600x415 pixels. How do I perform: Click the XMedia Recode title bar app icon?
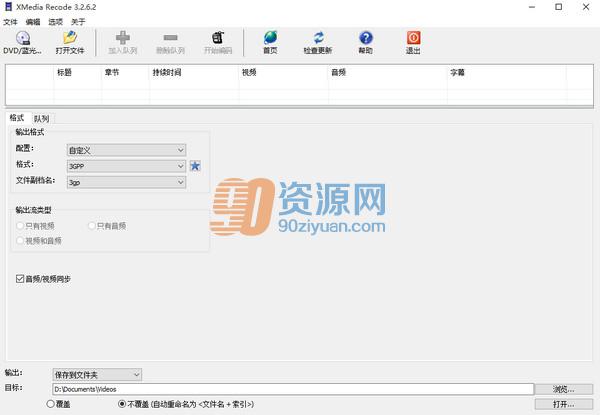click(8, 7)
